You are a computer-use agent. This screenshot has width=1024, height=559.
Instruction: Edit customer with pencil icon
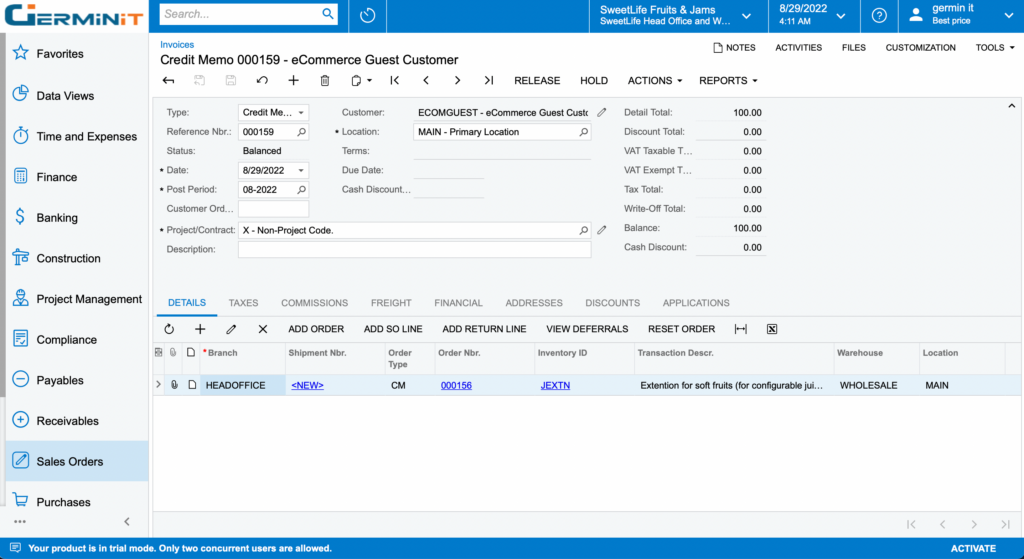pyautogui.click(x=601, y=112)
